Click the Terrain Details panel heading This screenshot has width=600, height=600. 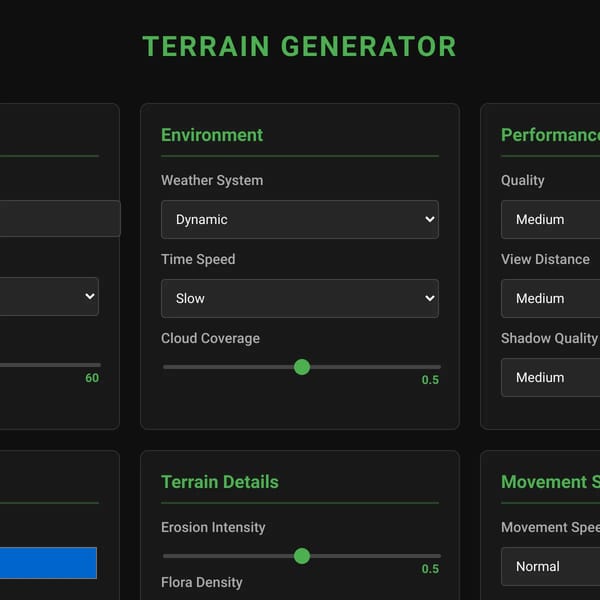click(x=220, y=482)
